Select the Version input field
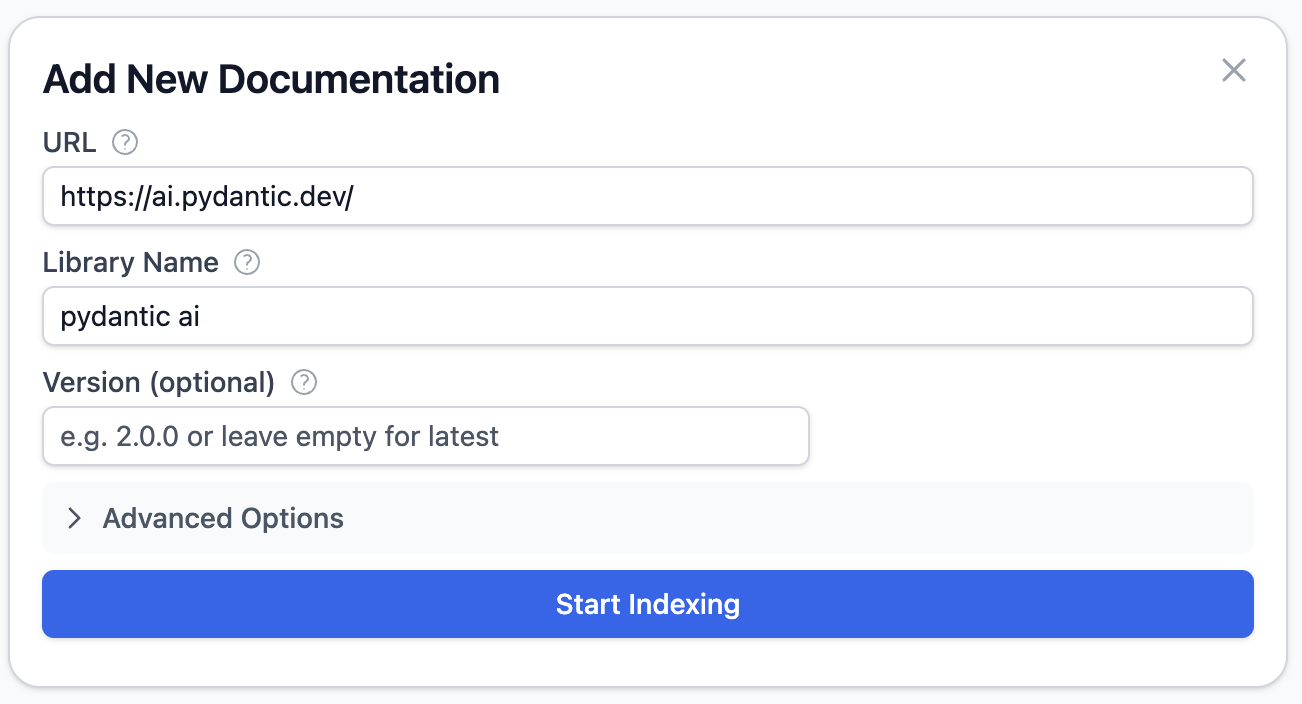Viewport: 1302px width, 704px height. [425, 436]
